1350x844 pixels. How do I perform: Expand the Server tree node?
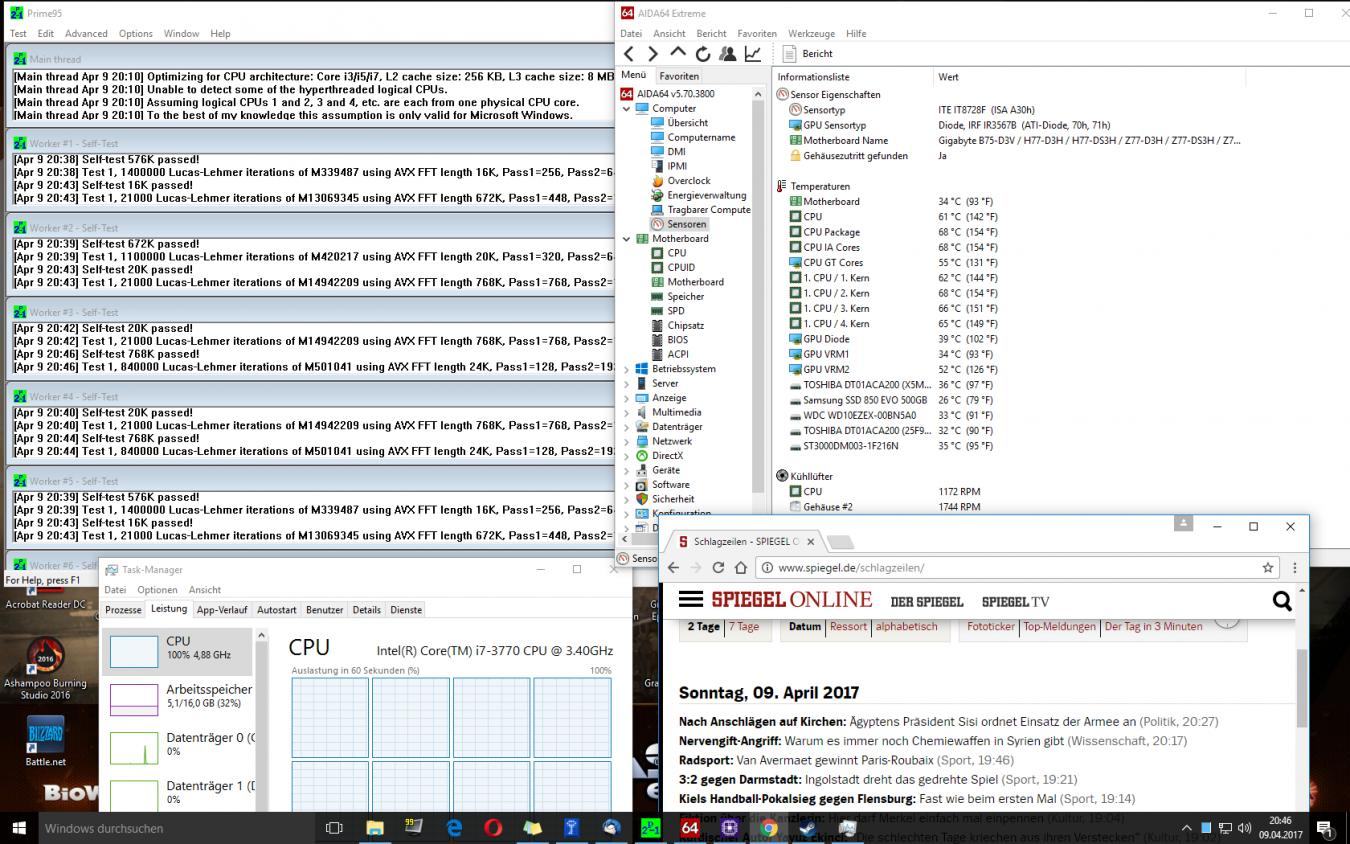click(x=627, y=383)
